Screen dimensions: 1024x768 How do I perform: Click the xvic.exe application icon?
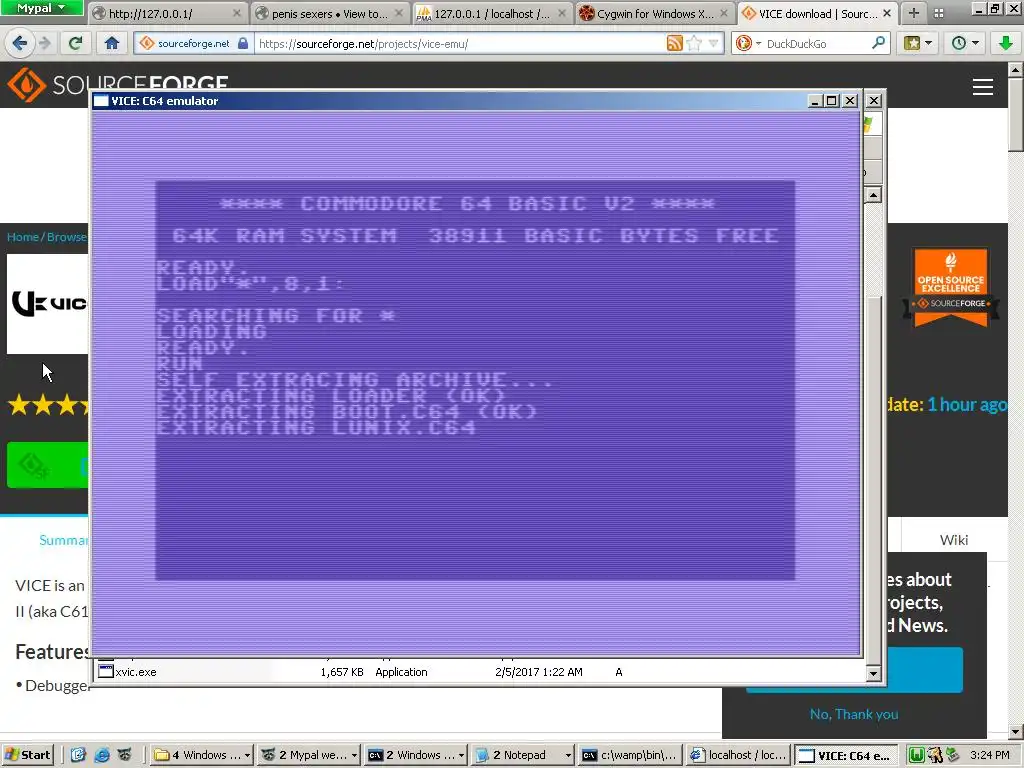click(106, 671)
